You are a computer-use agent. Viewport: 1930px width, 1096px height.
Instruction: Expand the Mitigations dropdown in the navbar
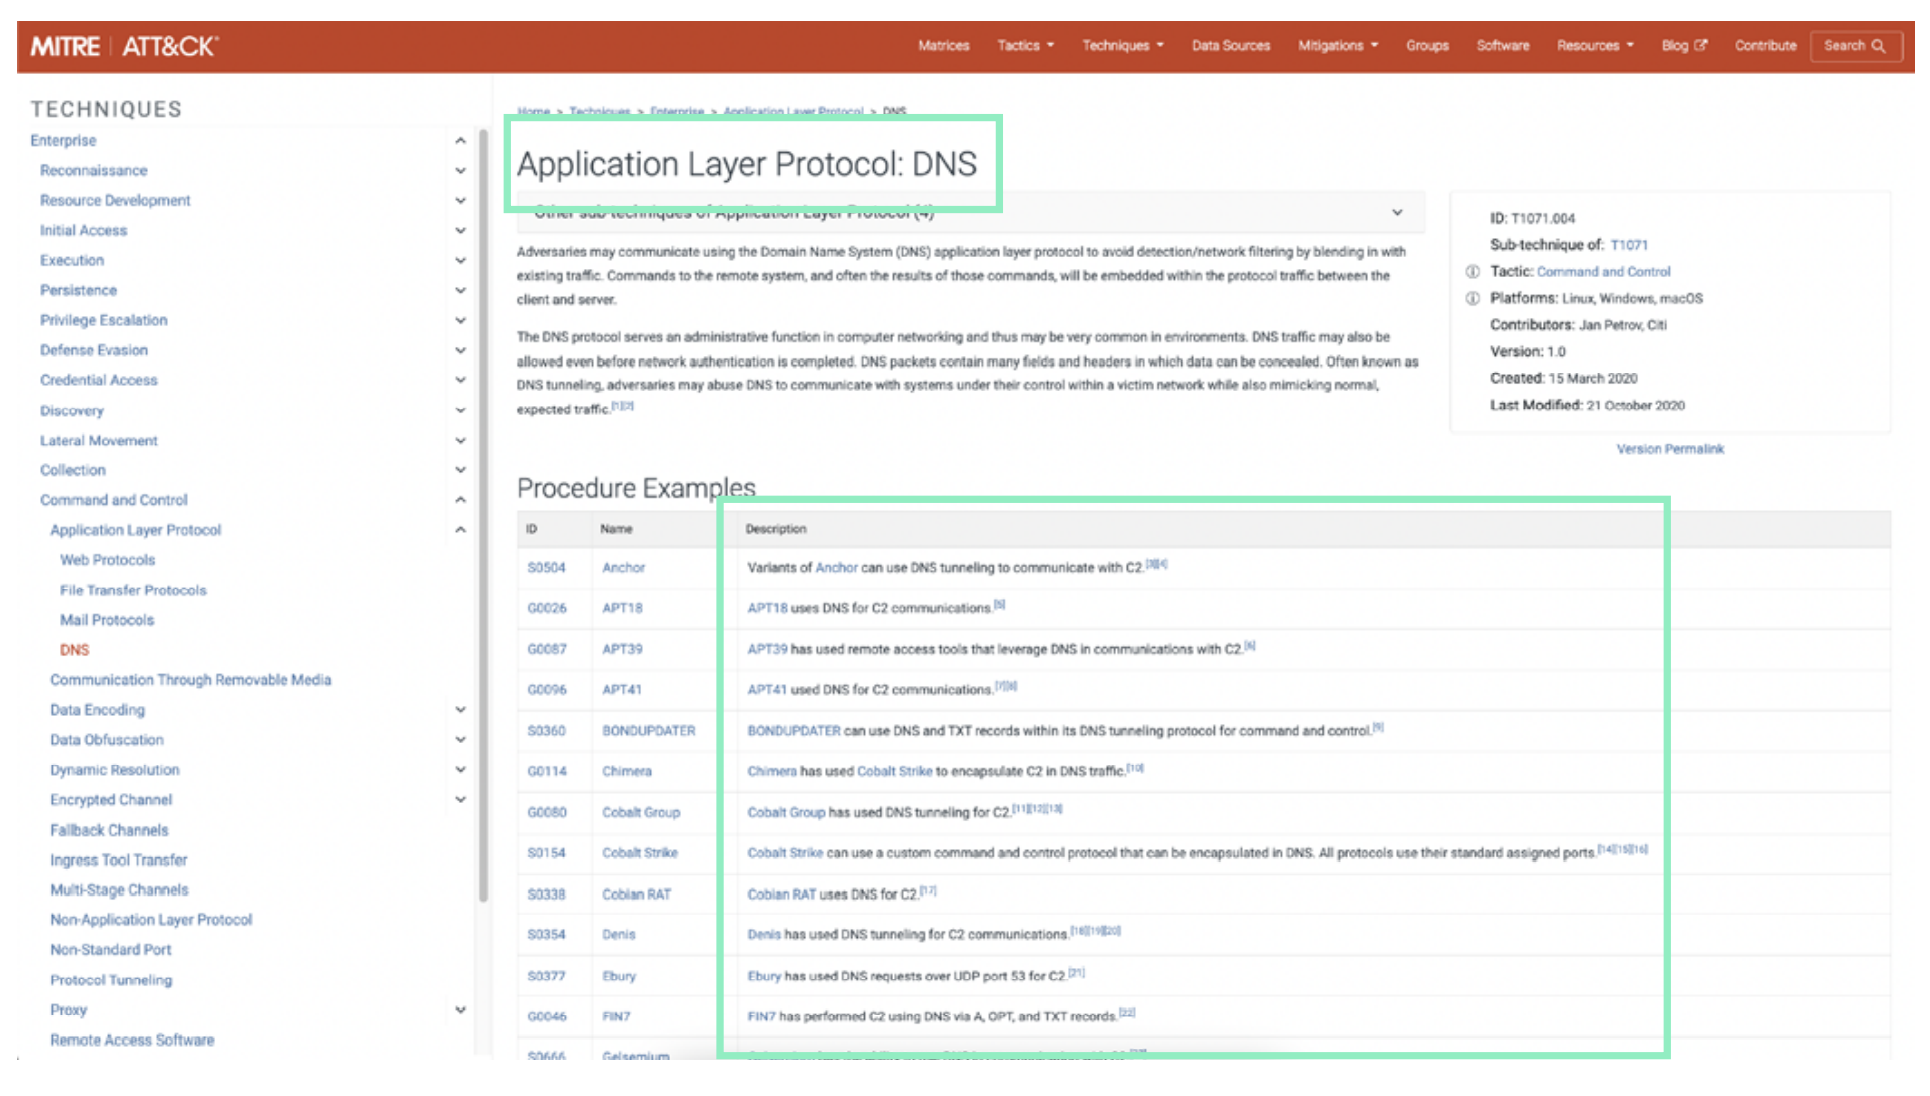[x=1338, y=45]
